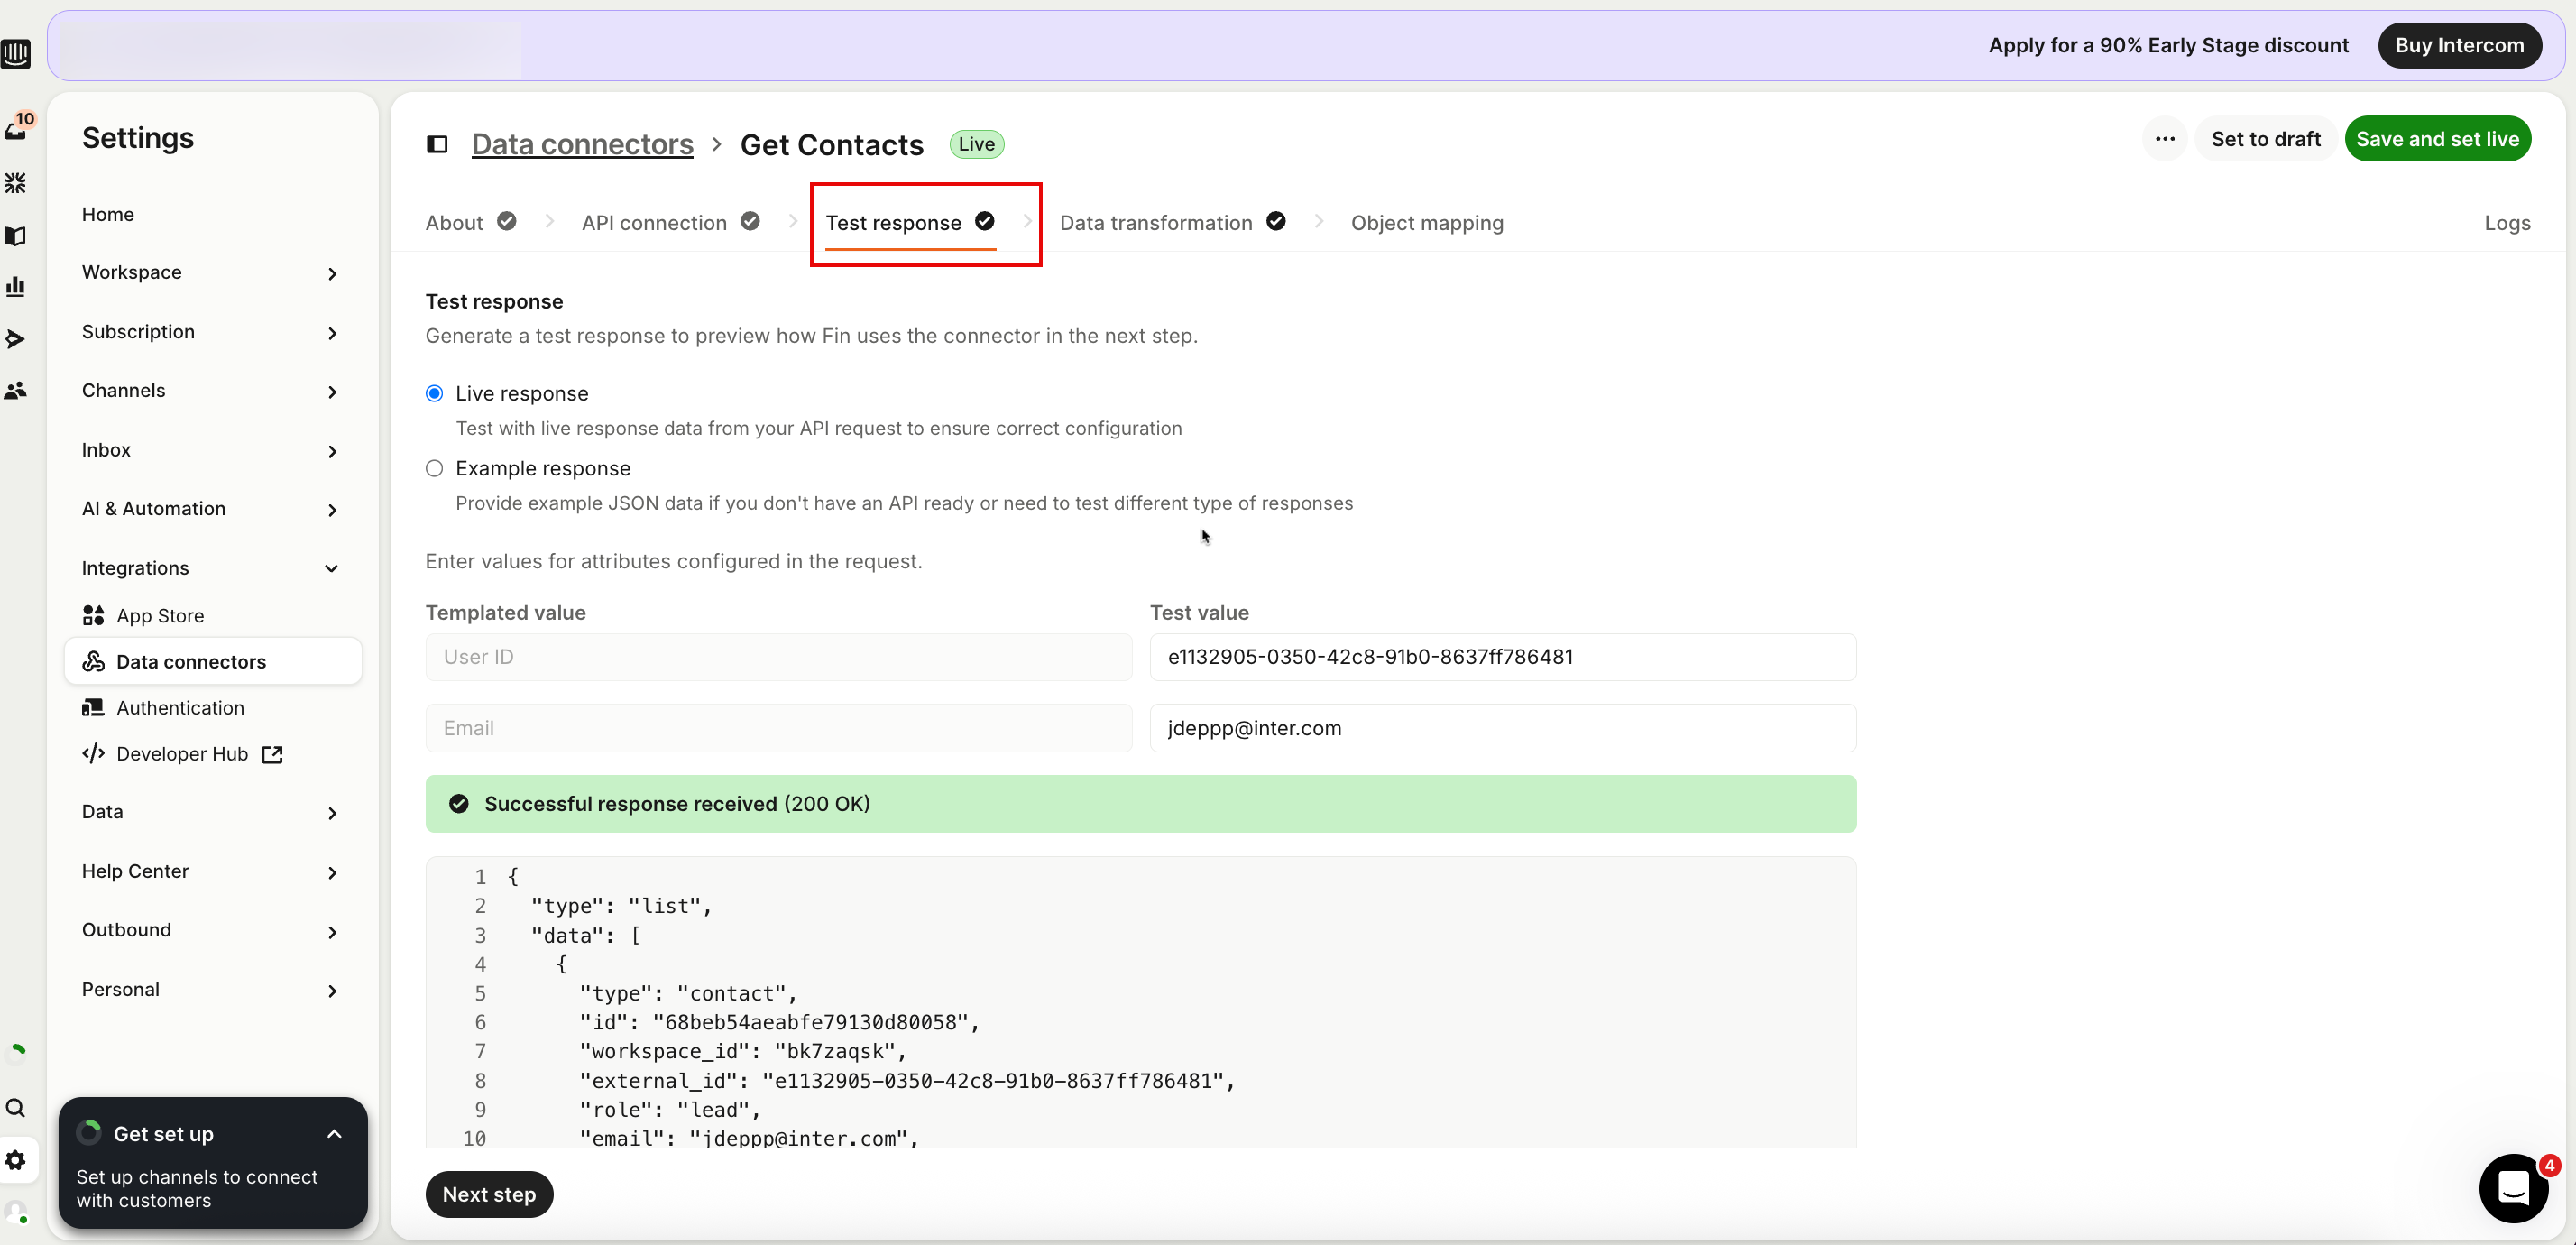Image resolution: width=2576 pixels, height=1245 pixels.
Task: Click the Next step button
Action: (x=489, y=1194)
